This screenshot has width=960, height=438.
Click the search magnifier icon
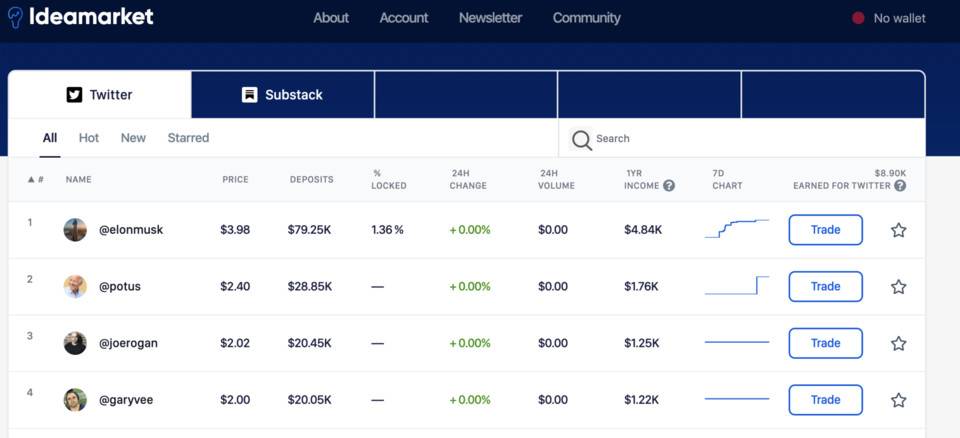[582, 139]
